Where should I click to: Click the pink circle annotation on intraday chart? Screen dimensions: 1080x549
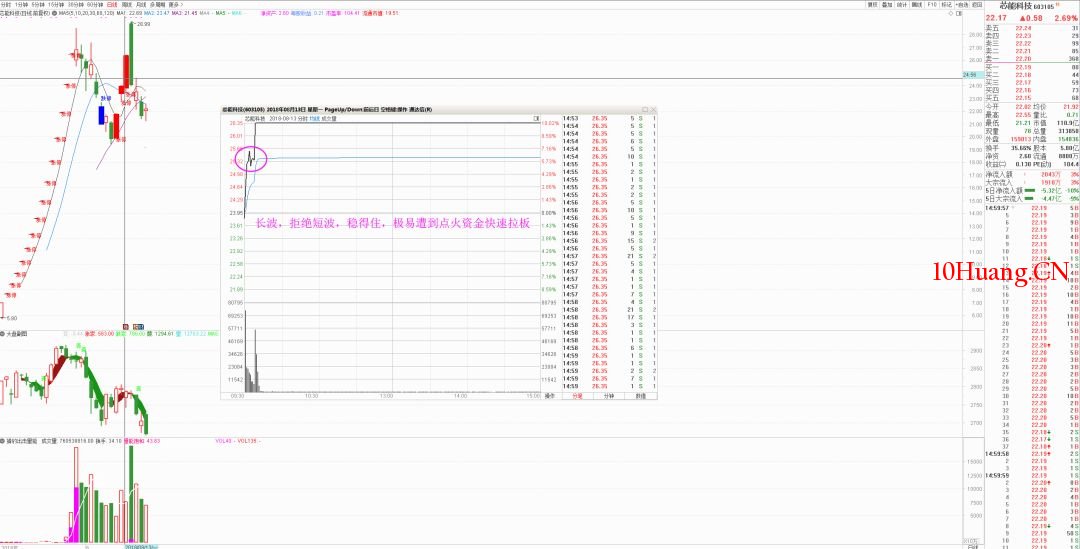[248, 157]
